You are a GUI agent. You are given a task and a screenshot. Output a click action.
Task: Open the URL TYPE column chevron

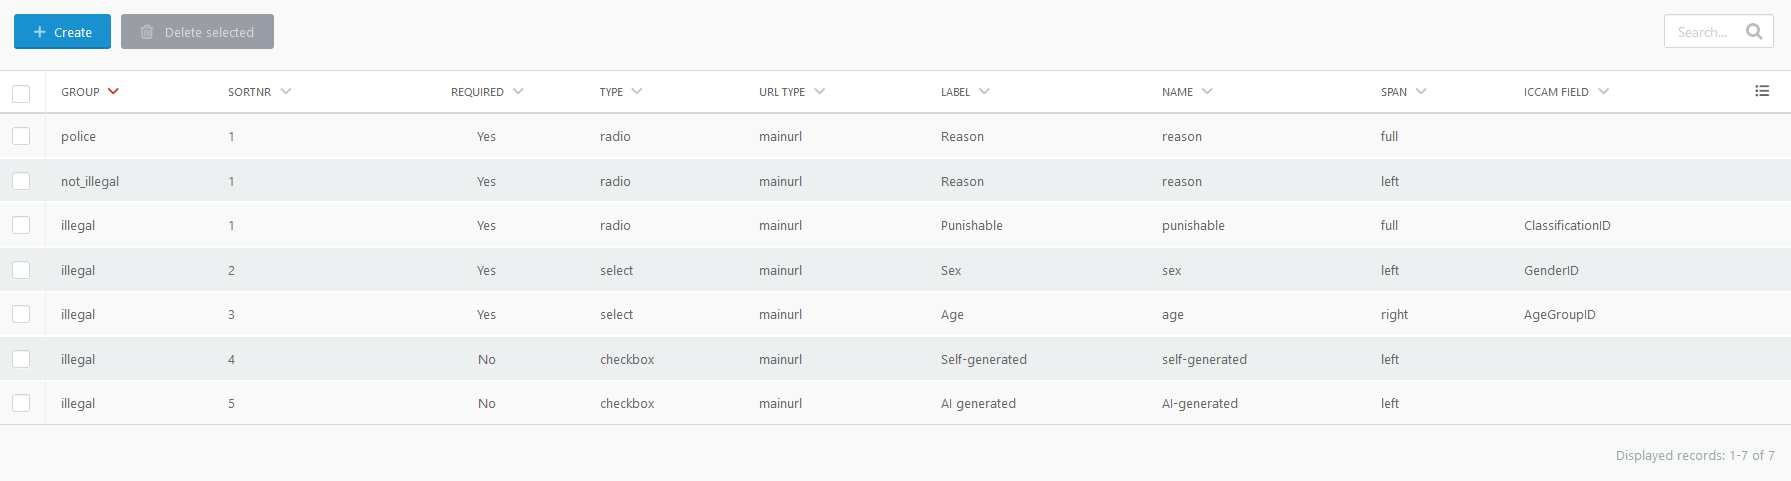tap(820, 91)
